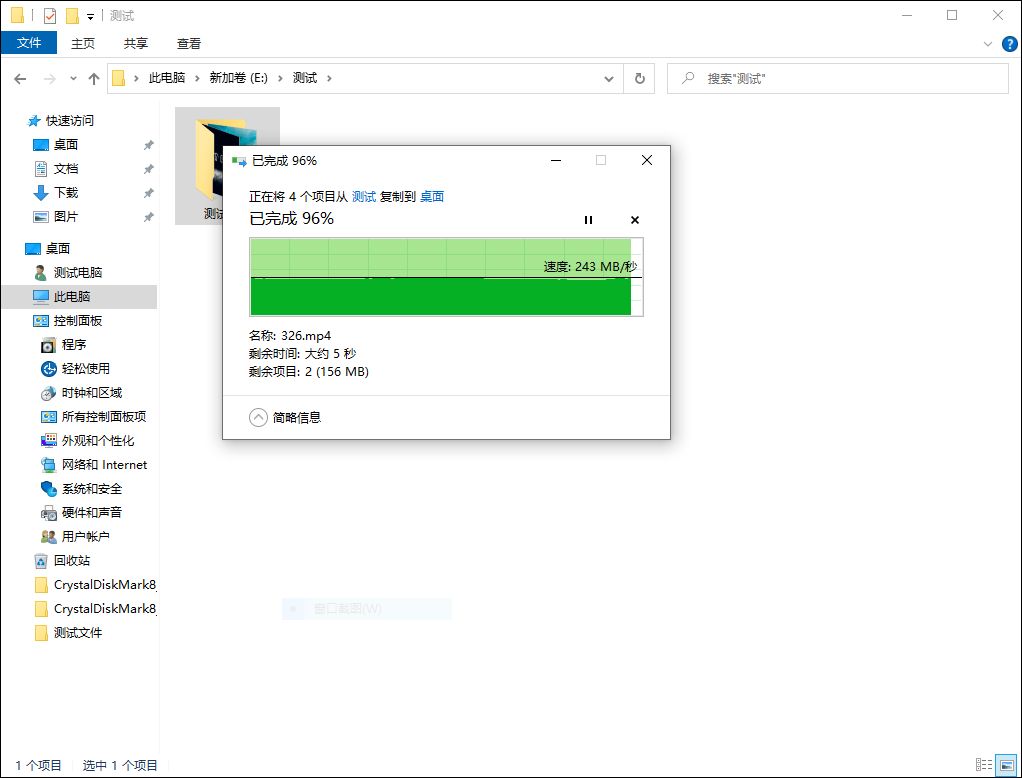1022x778 pixels.
Task: Open customize quick access toolbar dropdown
Action: [x=91, y=16]
